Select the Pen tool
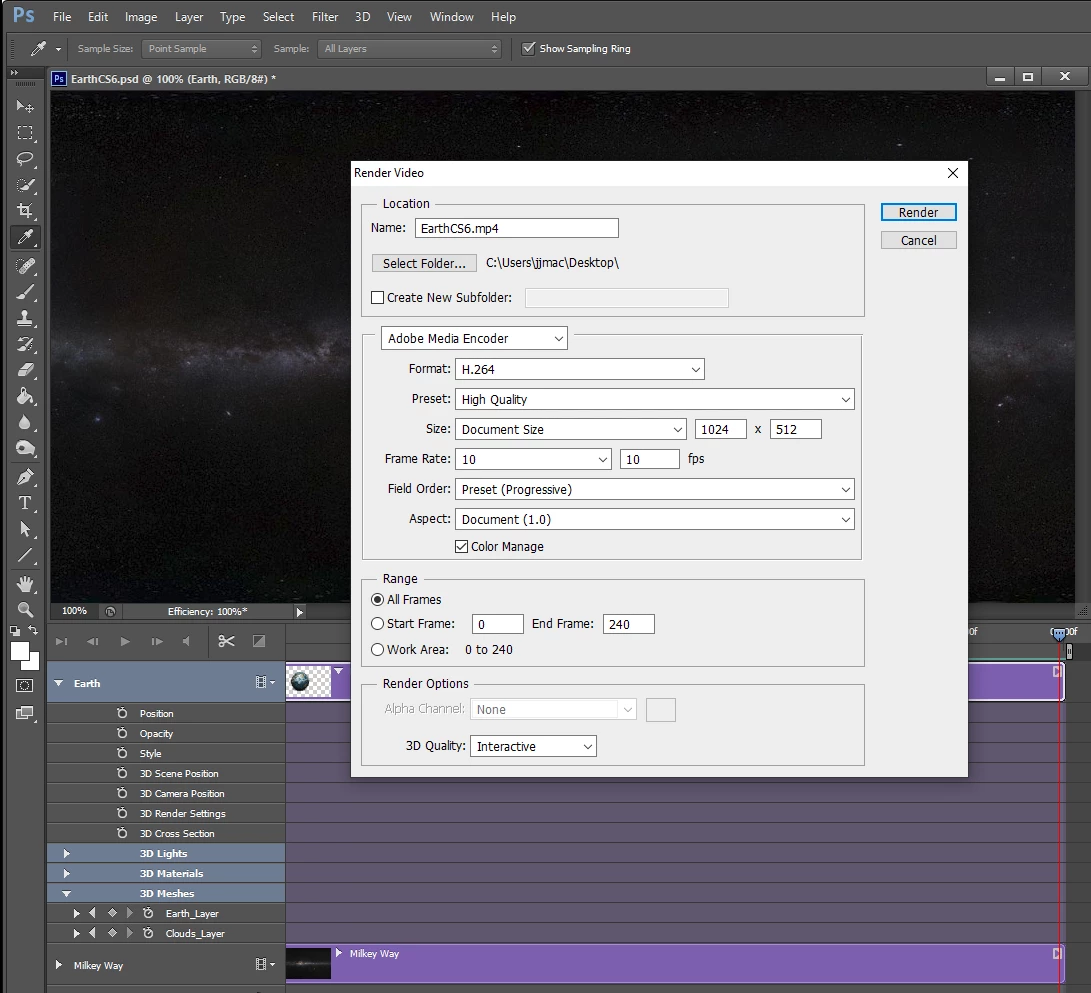1091x993 pixels. click(25, 477)
